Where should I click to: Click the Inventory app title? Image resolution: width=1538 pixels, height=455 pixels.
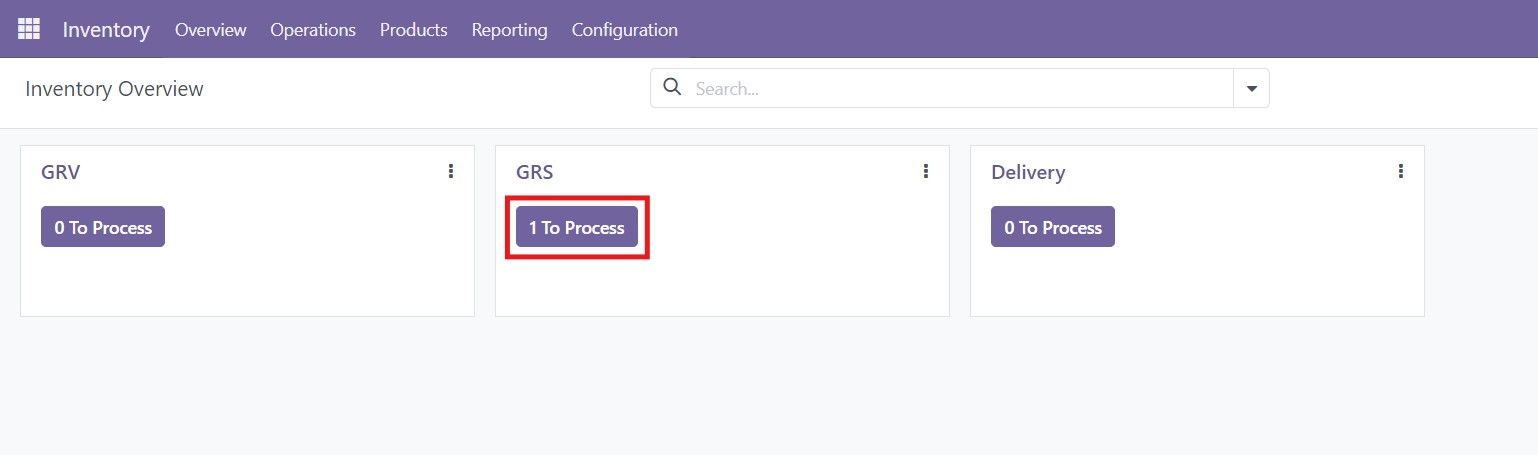click(x=106, y=30)
